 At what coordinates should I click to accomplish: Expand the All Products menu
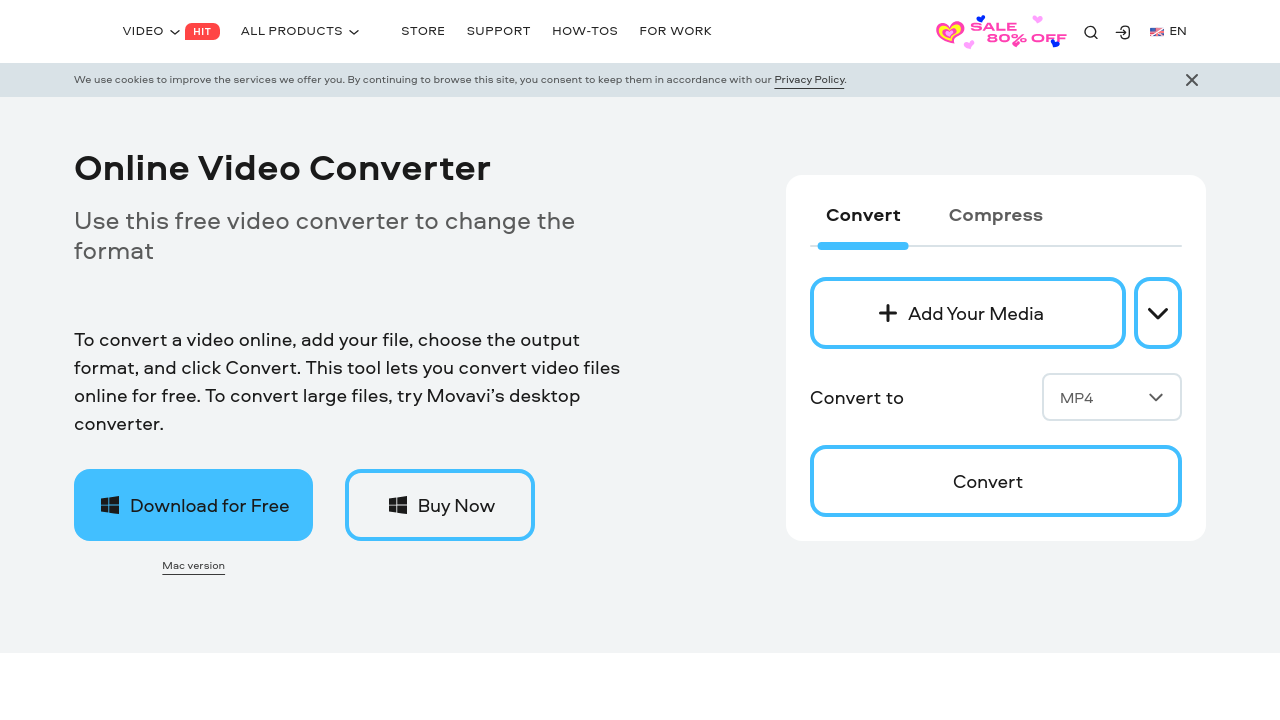[x=299, y=32]
